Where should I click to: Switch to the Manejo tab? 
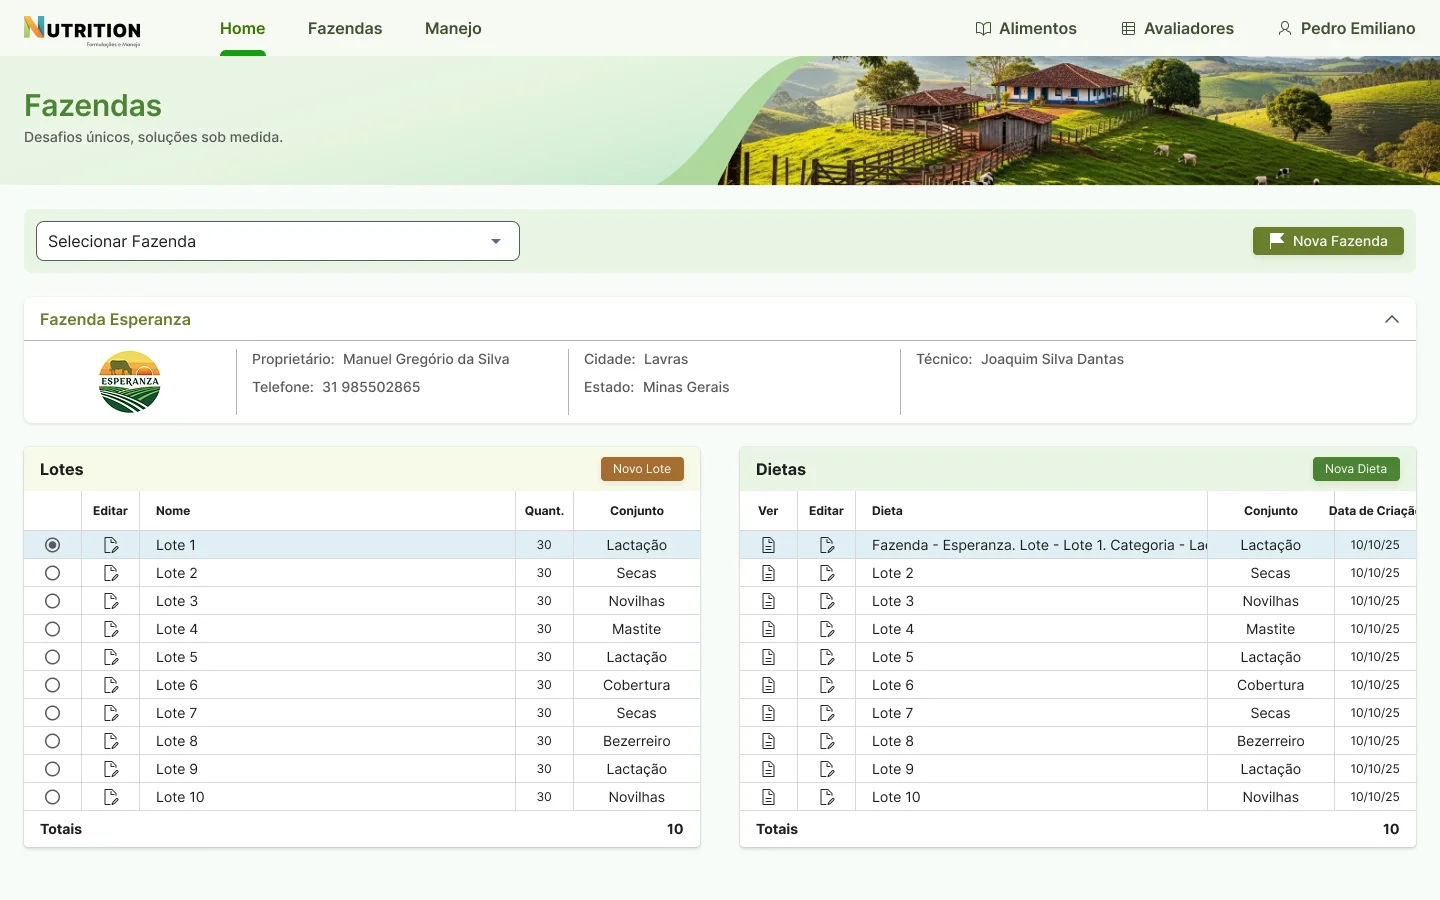click(453, 28)
